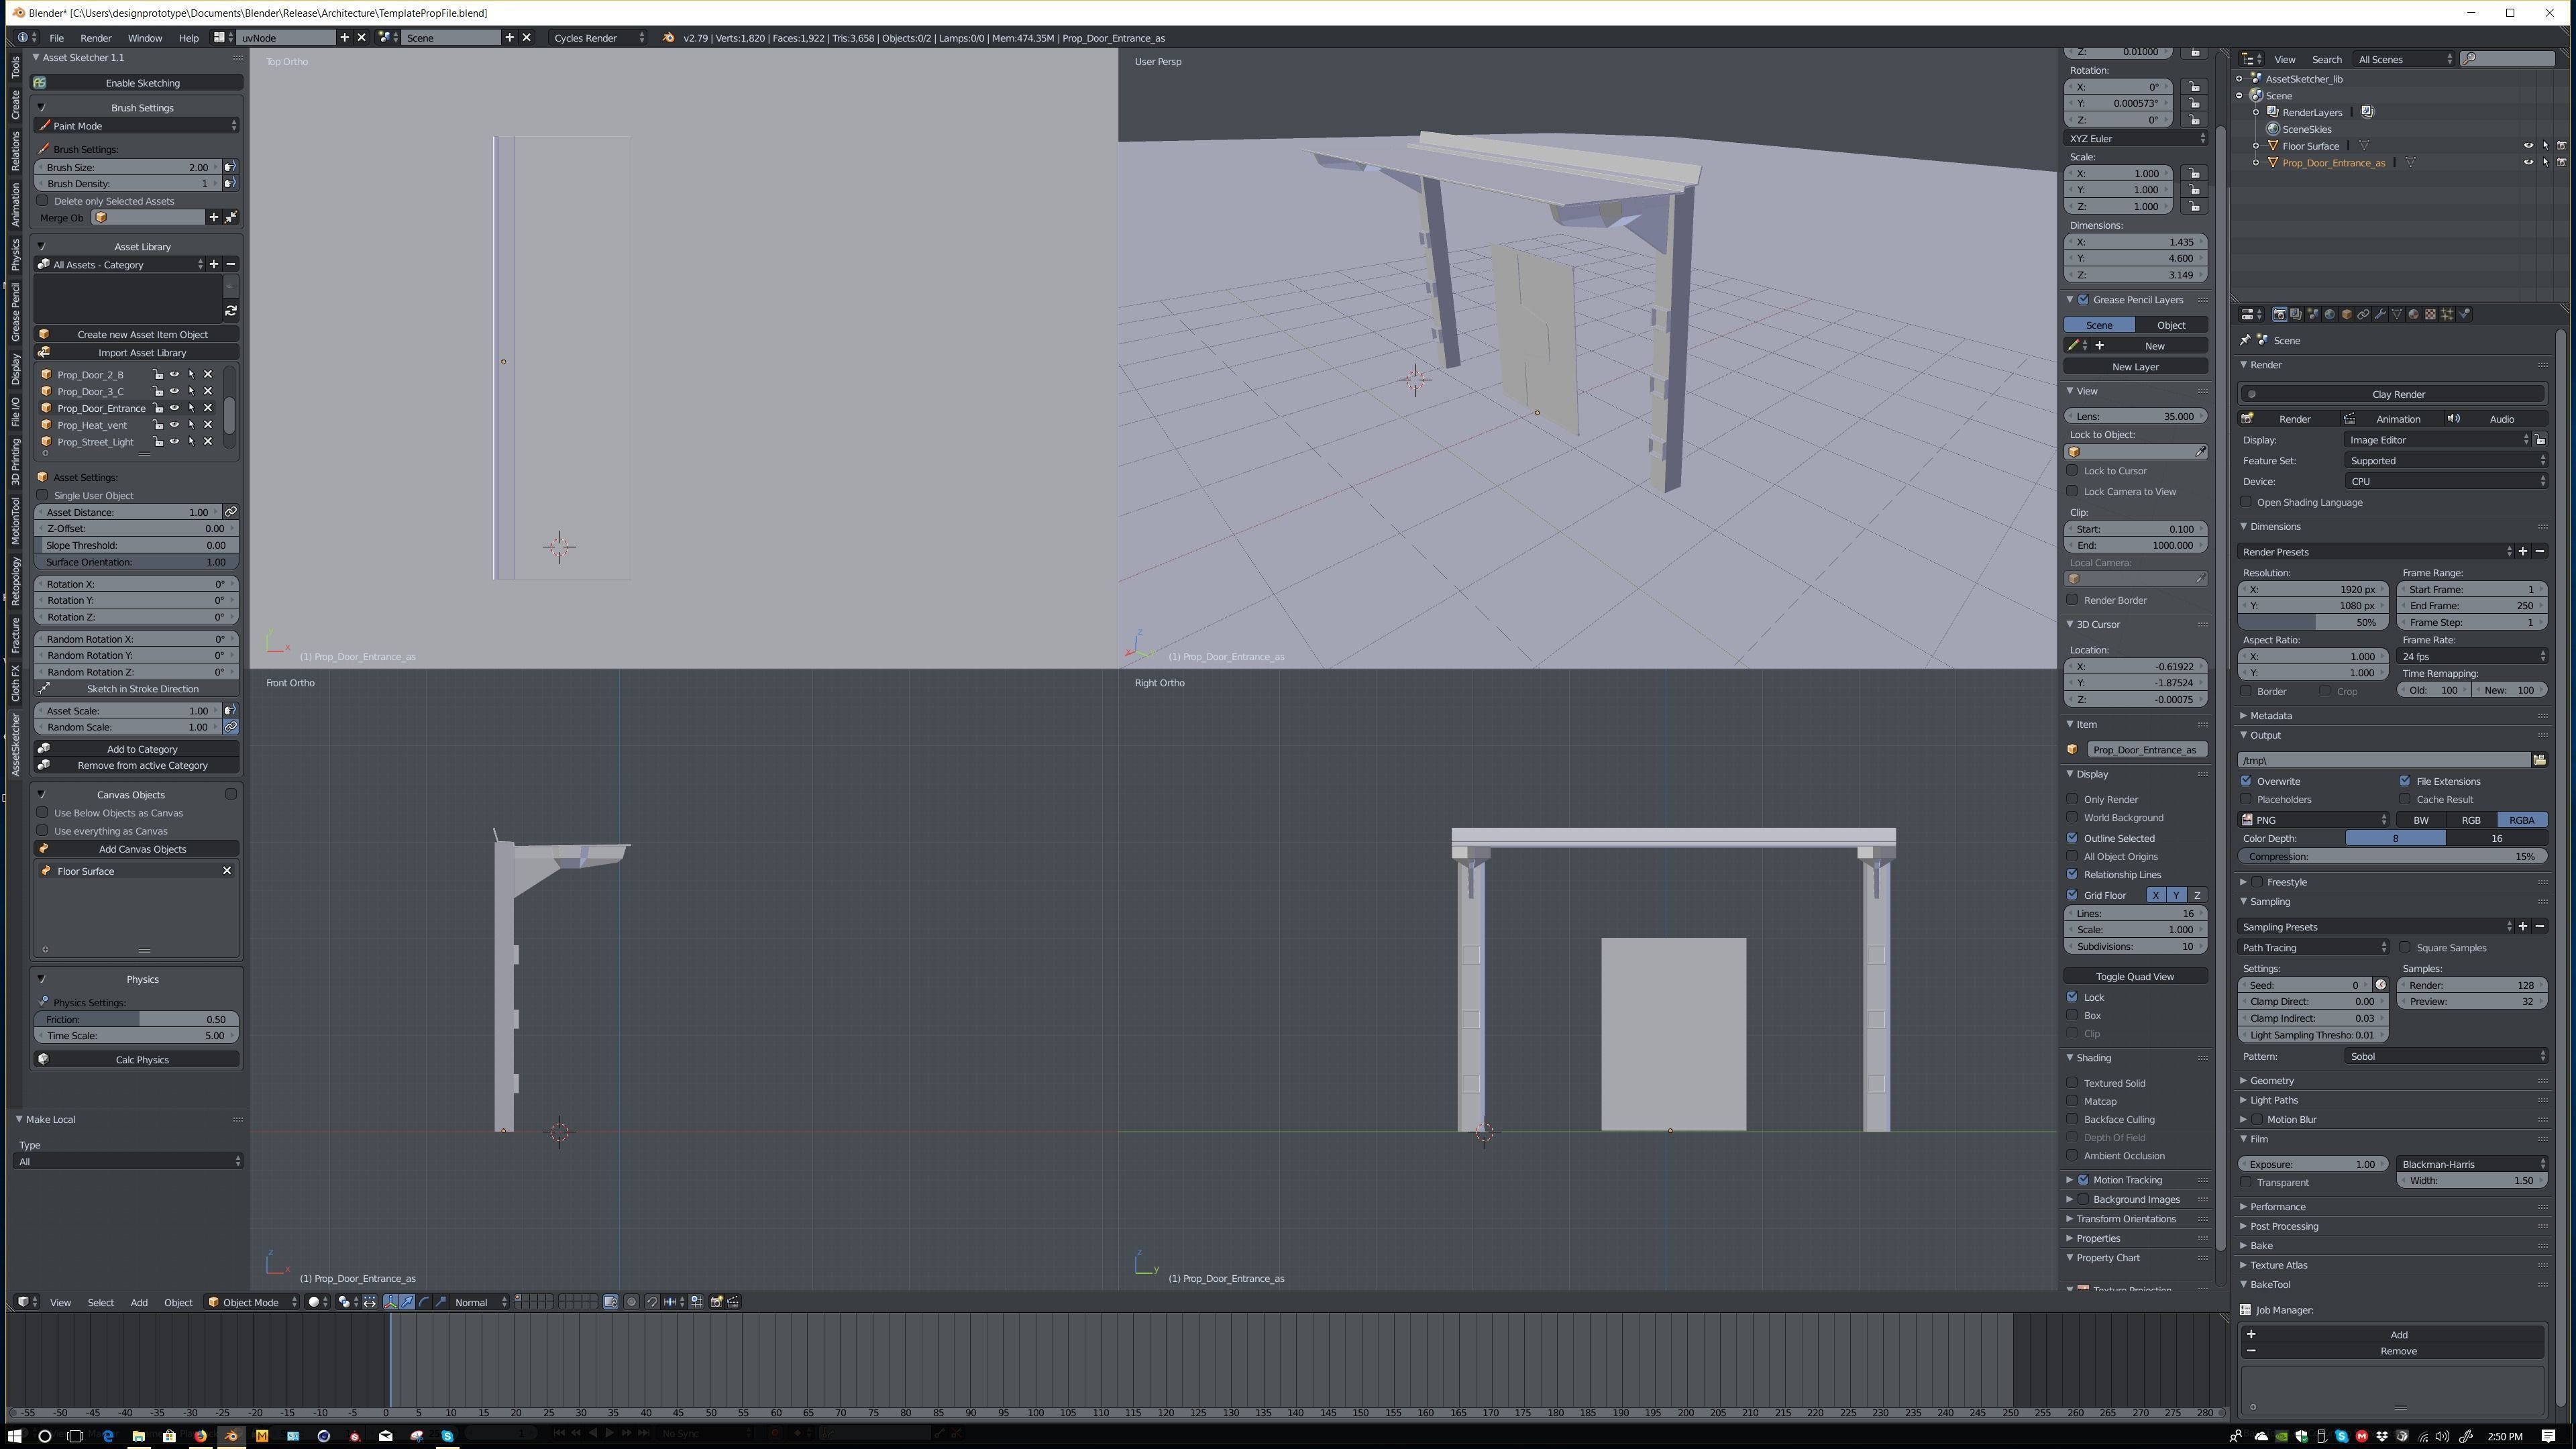Open the PNG file format dropdown
Screen dimensions: 2576x1449
pos(2313,820)
